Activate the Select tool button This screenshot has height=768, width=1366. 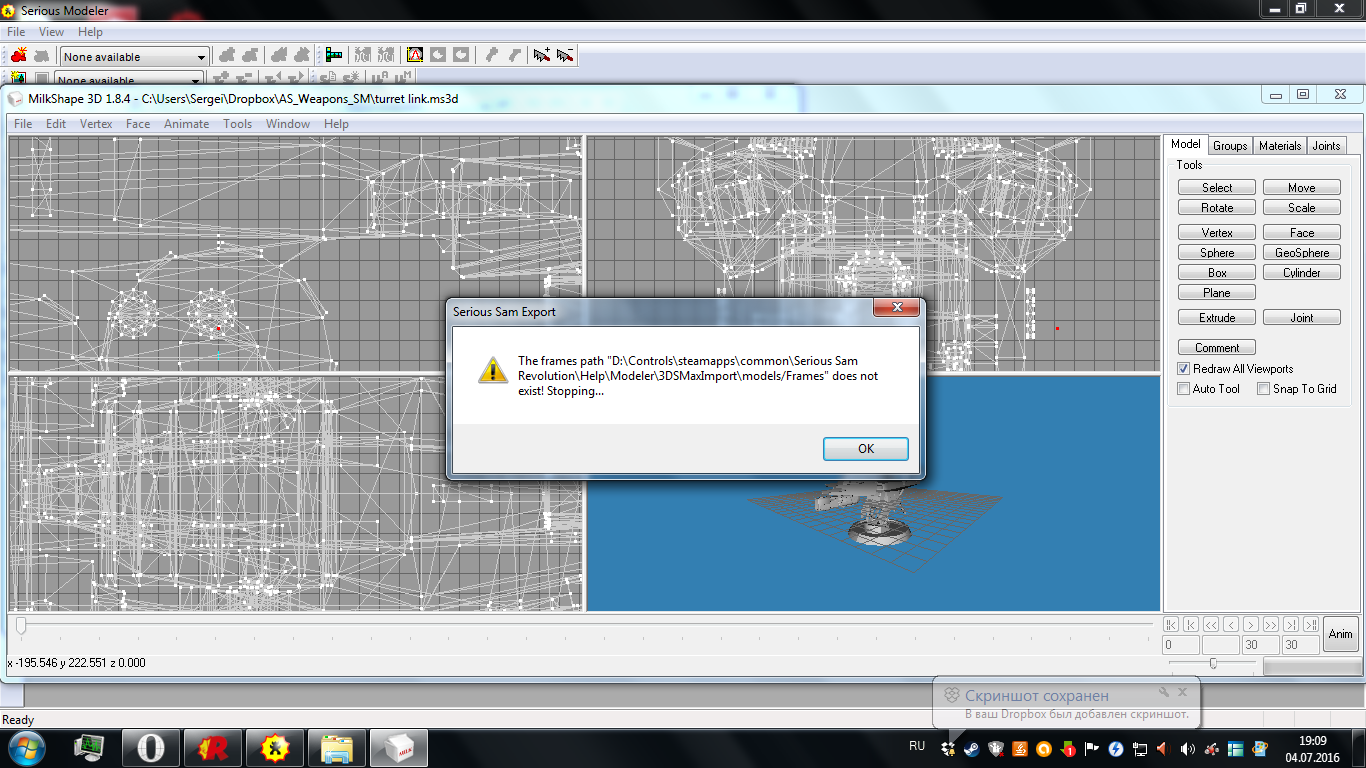tap(1217, 188)
